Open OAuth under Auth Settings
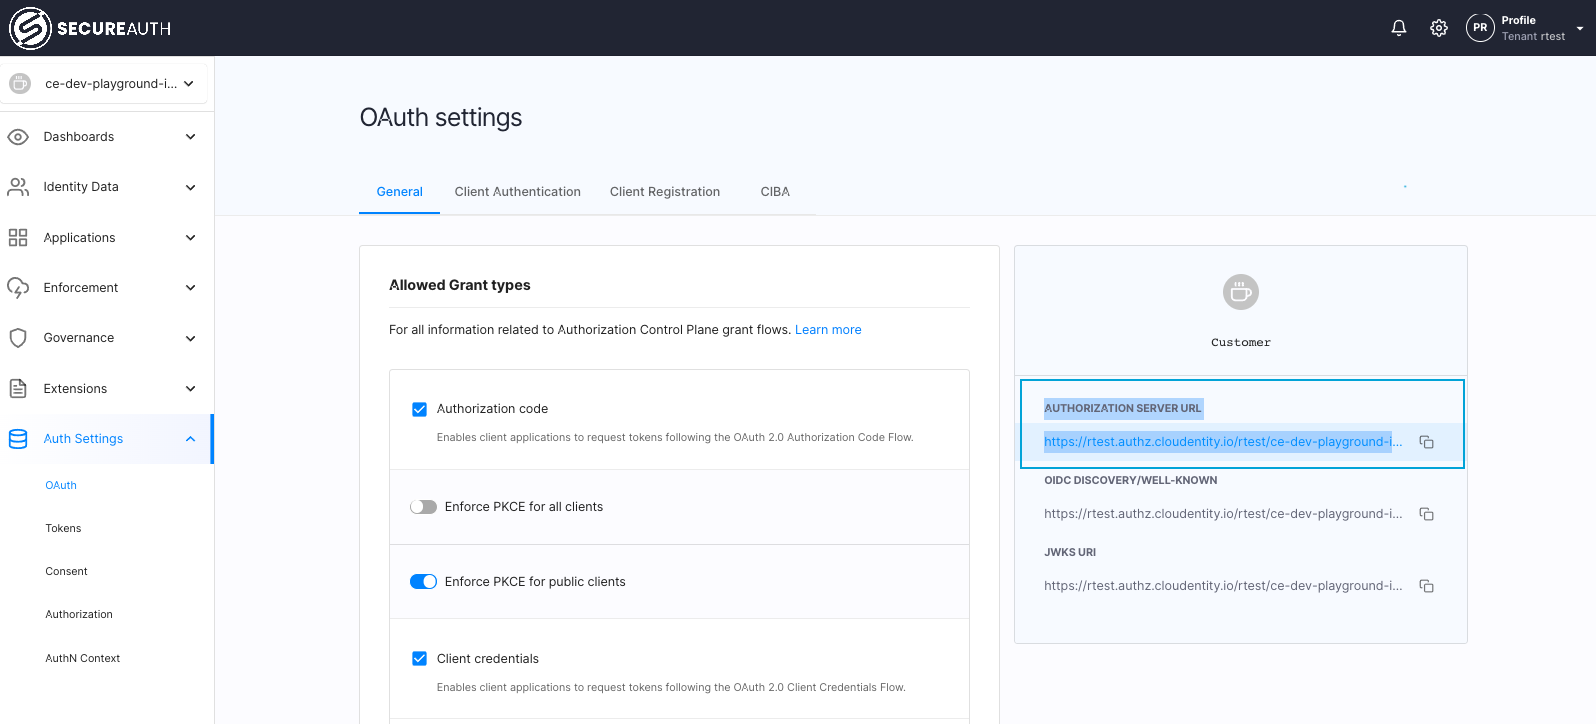The width and height of the screenshot is (1596, 724). coord(61,486)
